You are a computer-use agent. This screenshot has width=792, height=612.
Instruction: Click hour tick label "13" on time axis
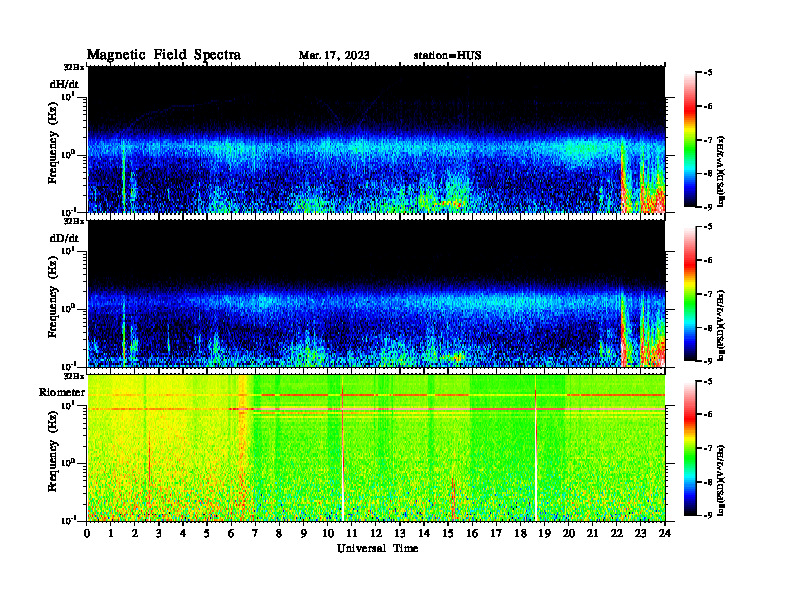coord(400,533)
